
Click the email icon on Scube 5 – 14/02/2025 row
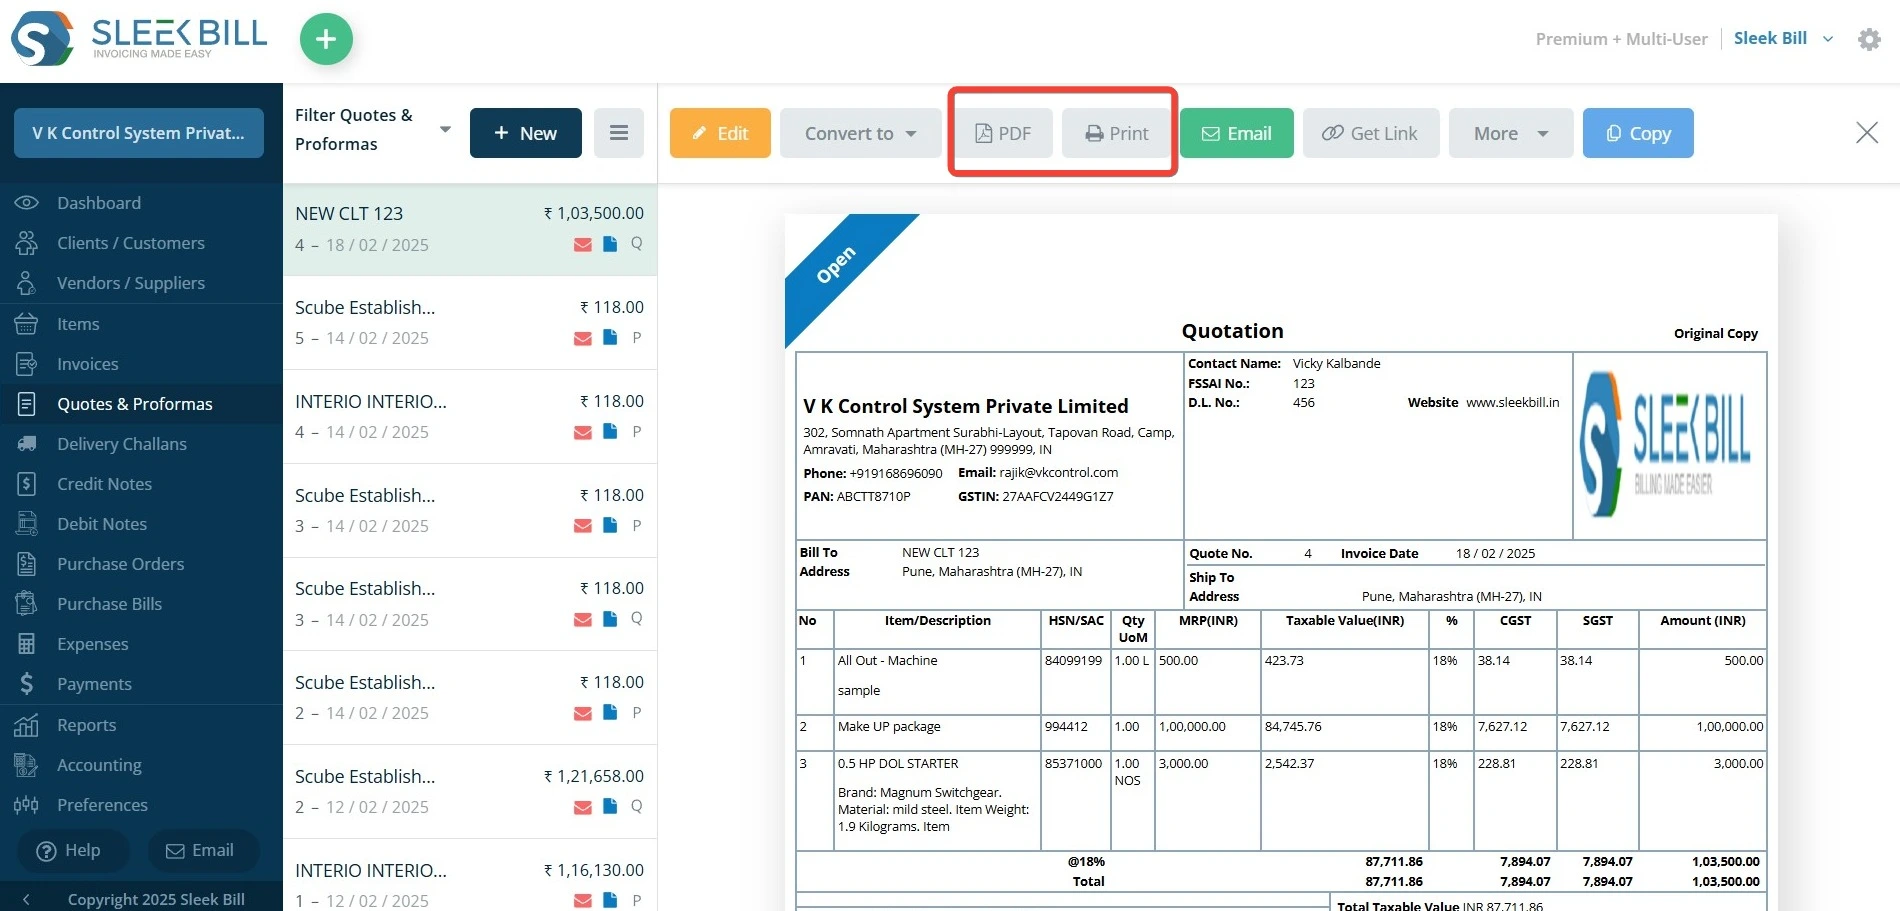click(x=583, y=339)
